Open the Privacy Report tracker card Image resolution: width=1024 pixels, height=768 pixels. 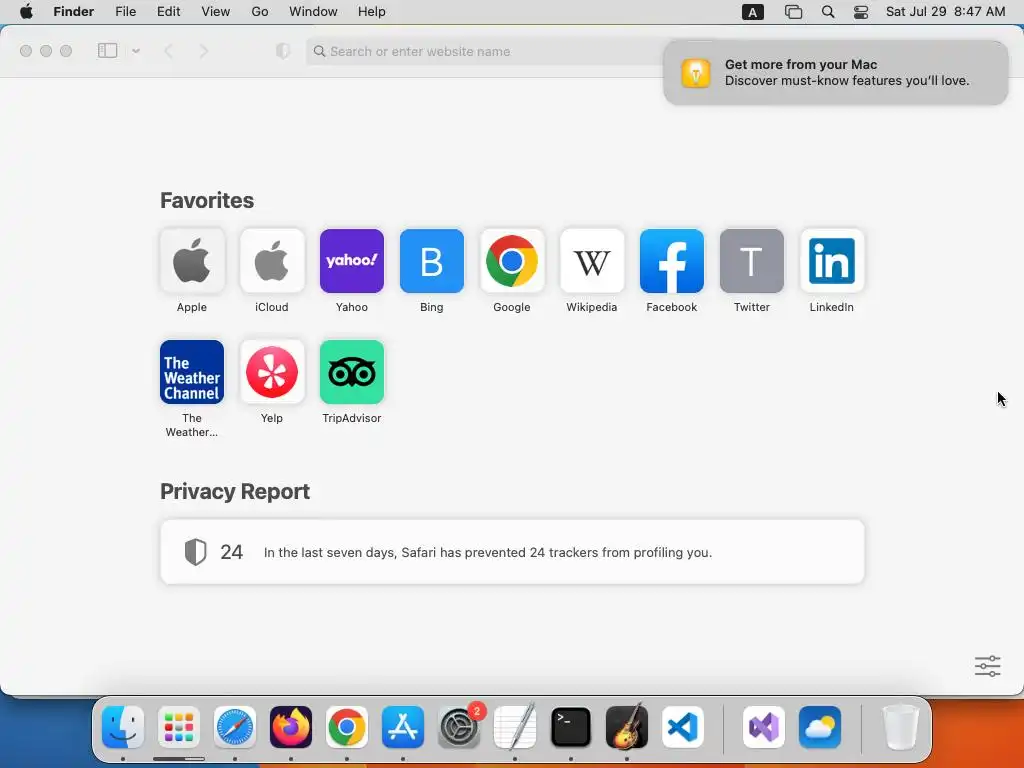coord(512,552)
